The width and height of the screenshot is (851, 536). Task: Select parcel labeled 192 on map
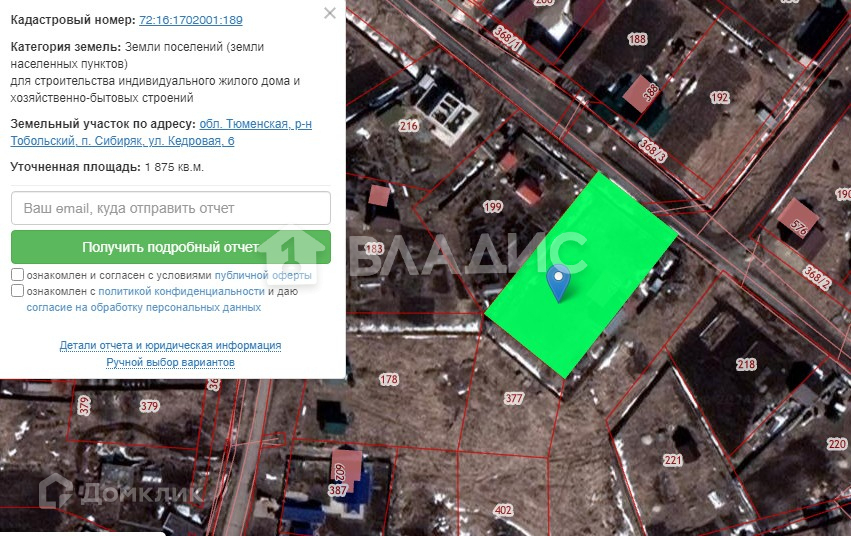point(720,97)
